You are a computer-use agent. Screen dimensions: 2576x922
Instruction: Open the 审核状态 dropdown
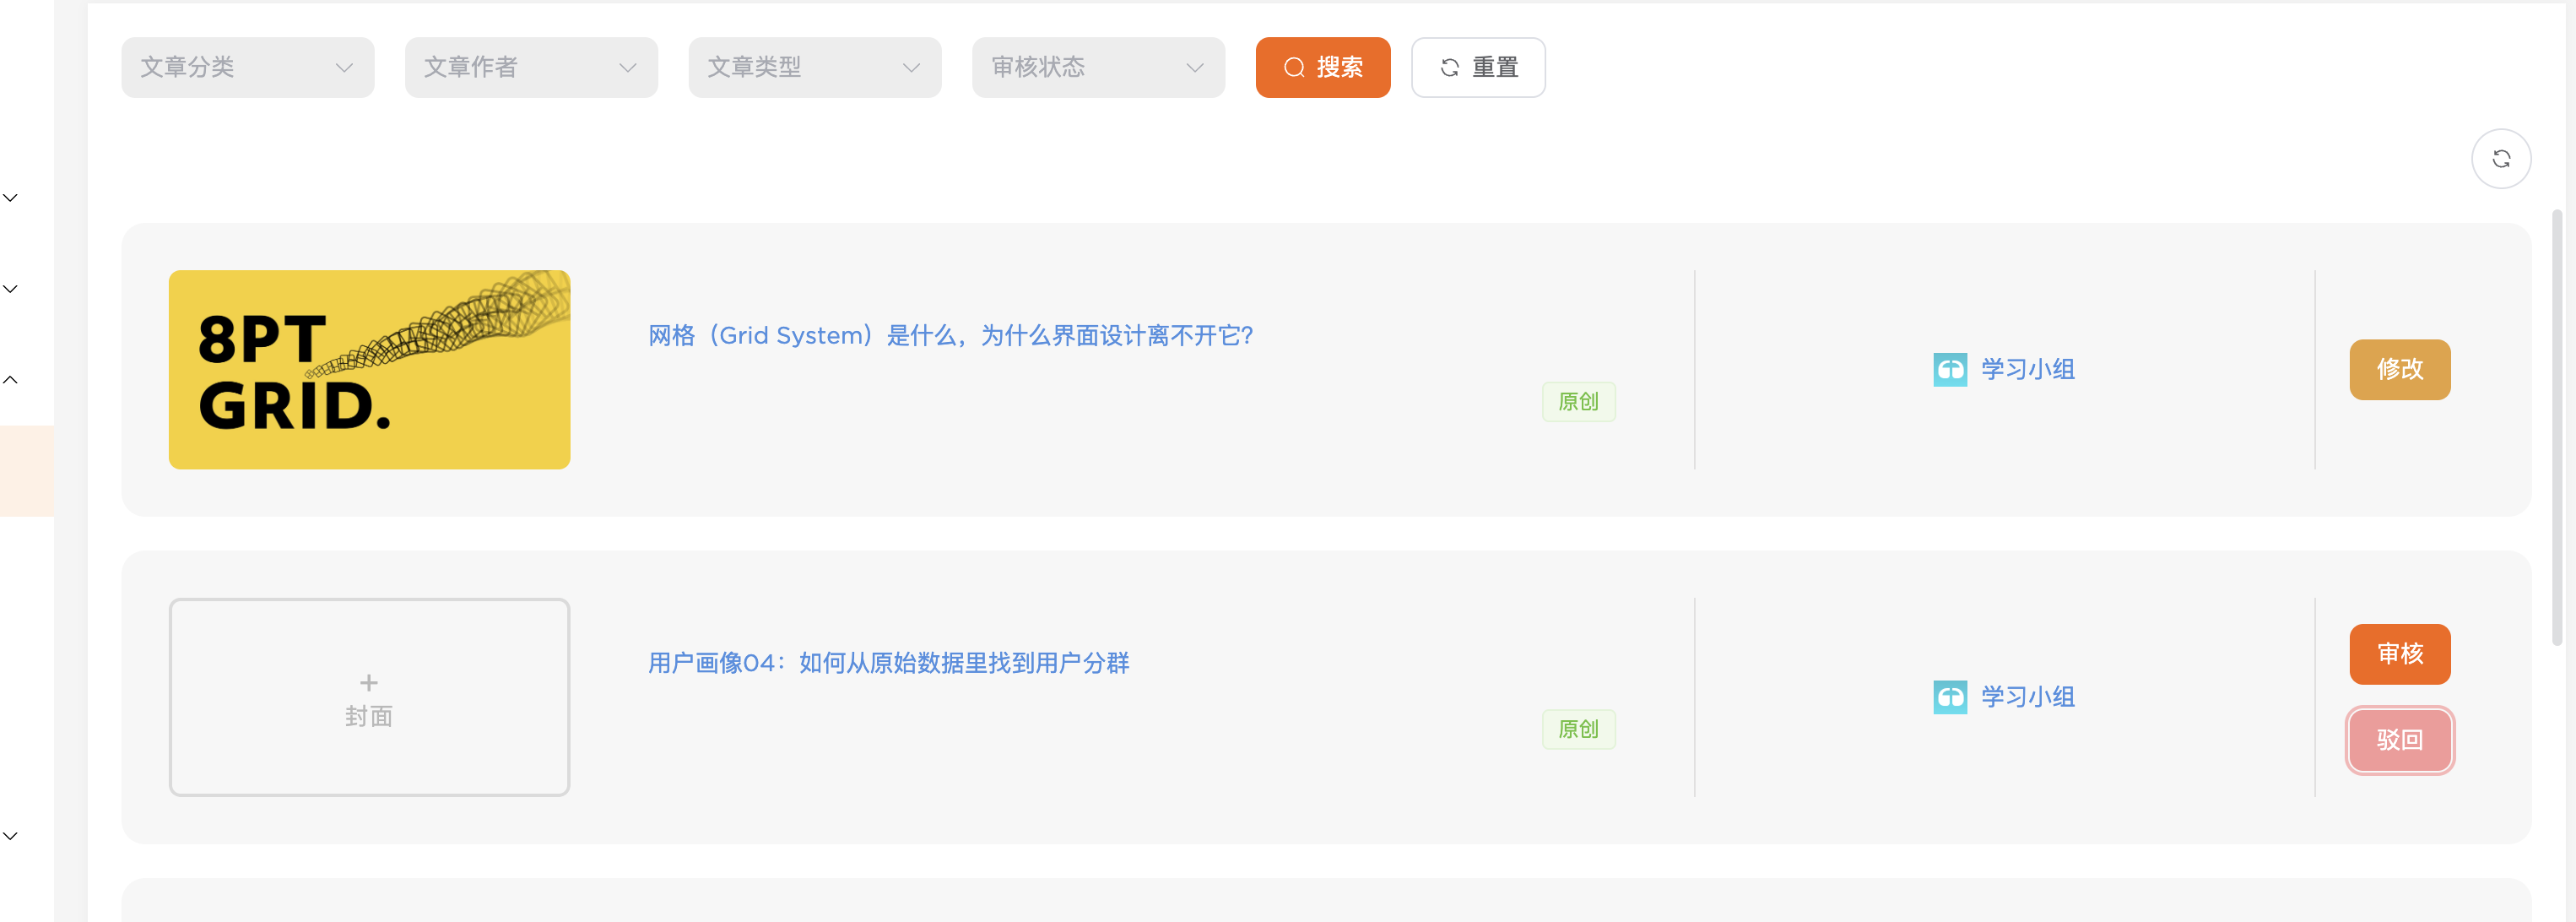(x=1098, y=68)
